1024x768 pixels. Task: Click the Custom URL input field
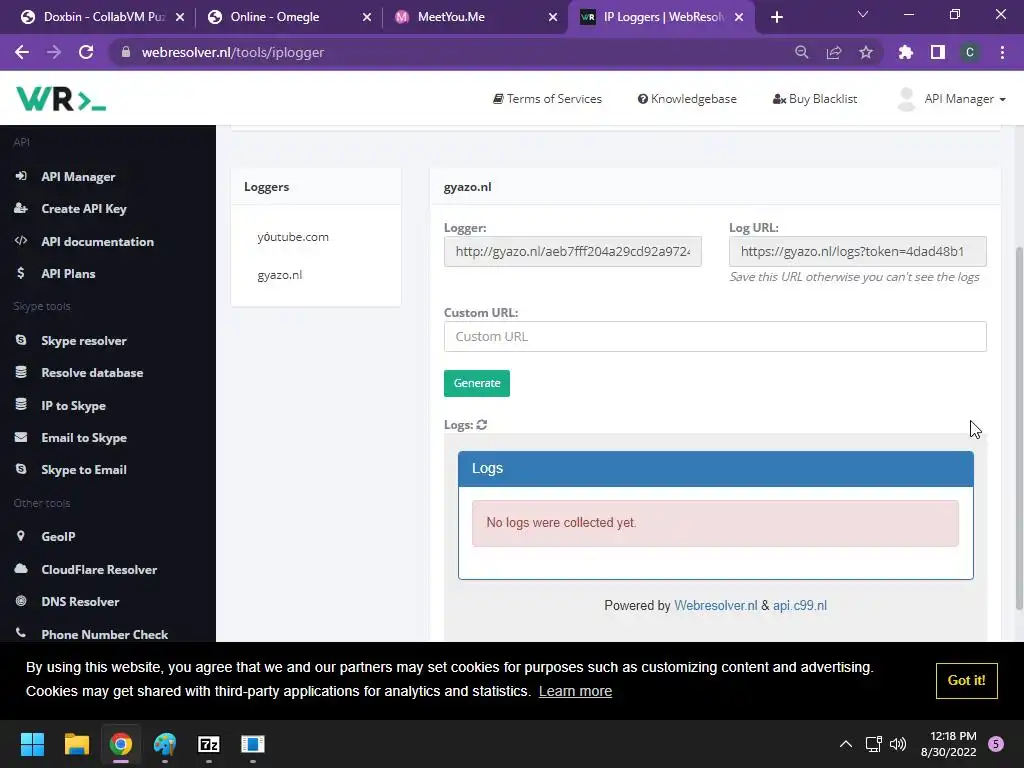point(715,336)
